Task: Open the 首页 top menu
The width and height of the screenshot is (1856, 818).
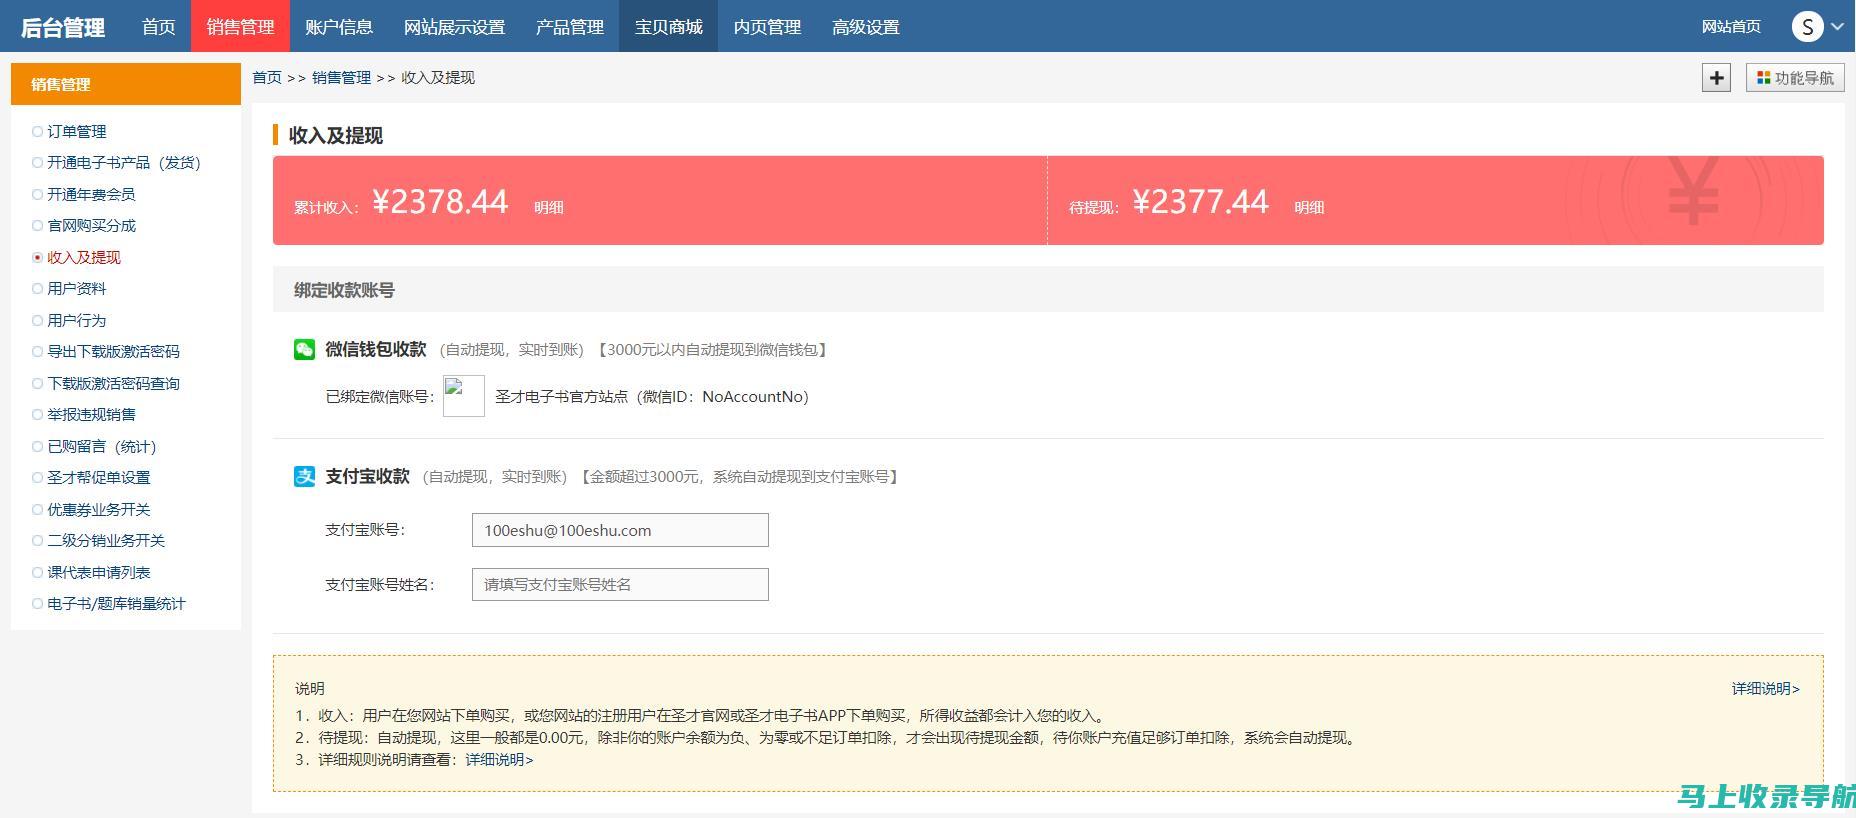Action: click(x=158, y=27)
